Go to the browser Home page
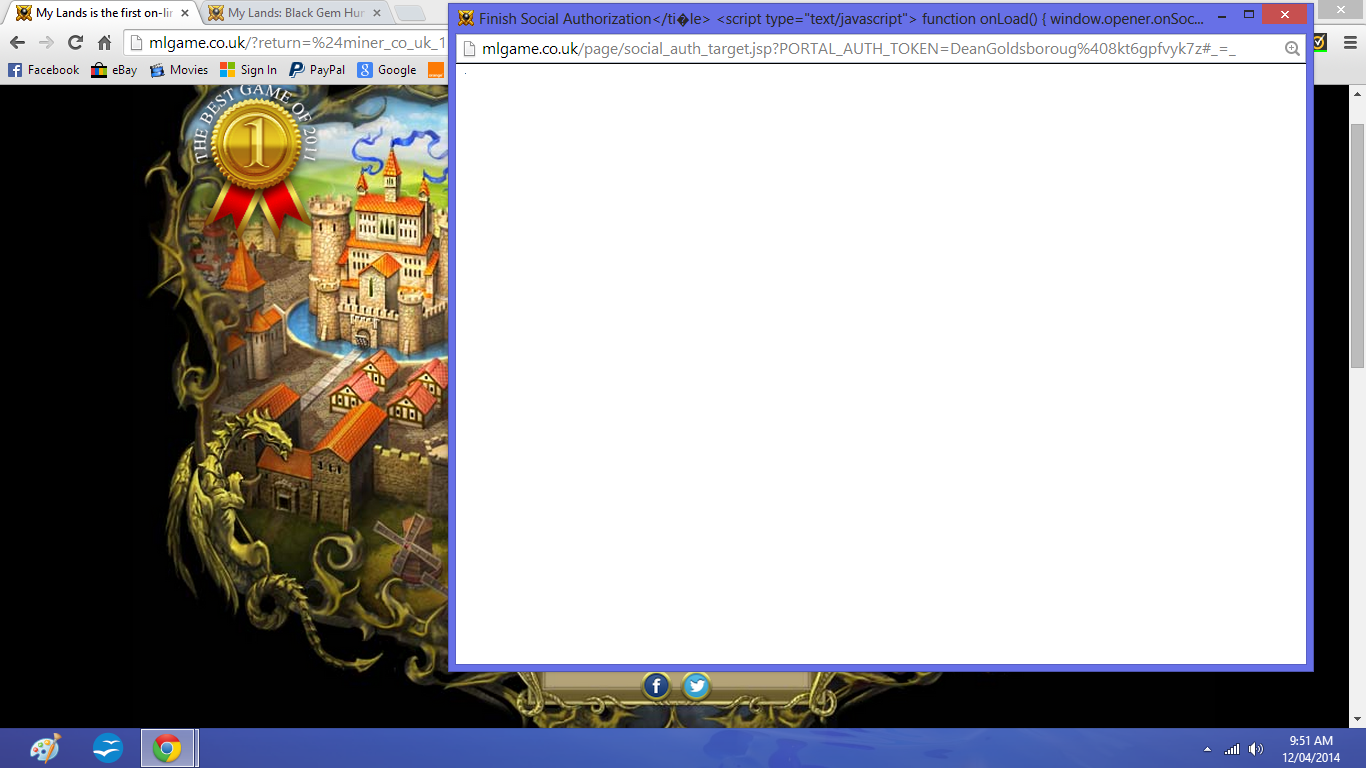 click(x=104, y=43)
